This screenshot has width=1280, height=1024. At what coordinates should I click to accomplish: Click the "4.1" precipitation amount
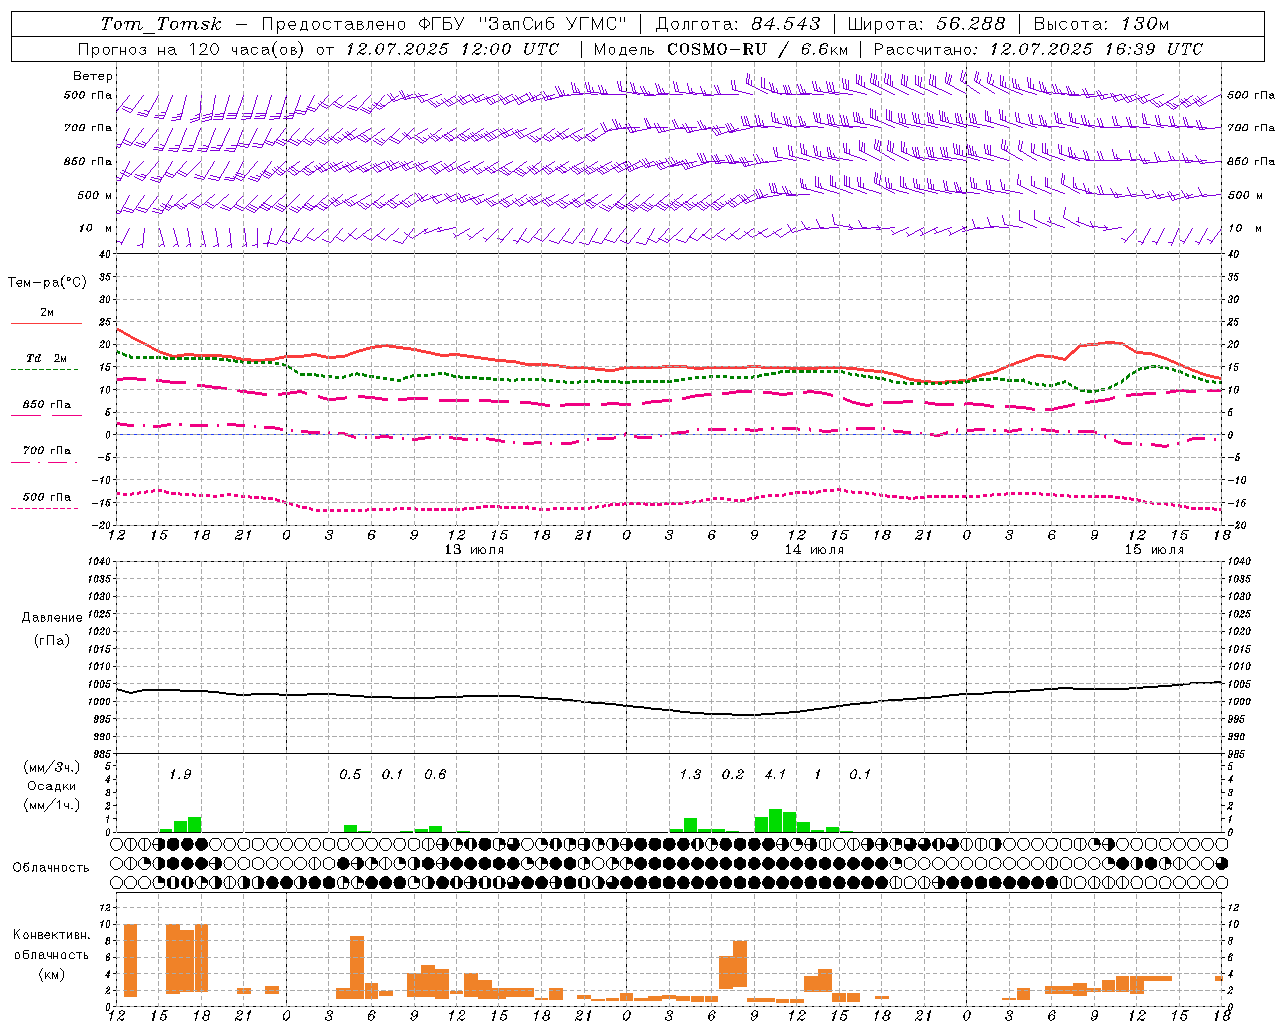pos(775,774)
